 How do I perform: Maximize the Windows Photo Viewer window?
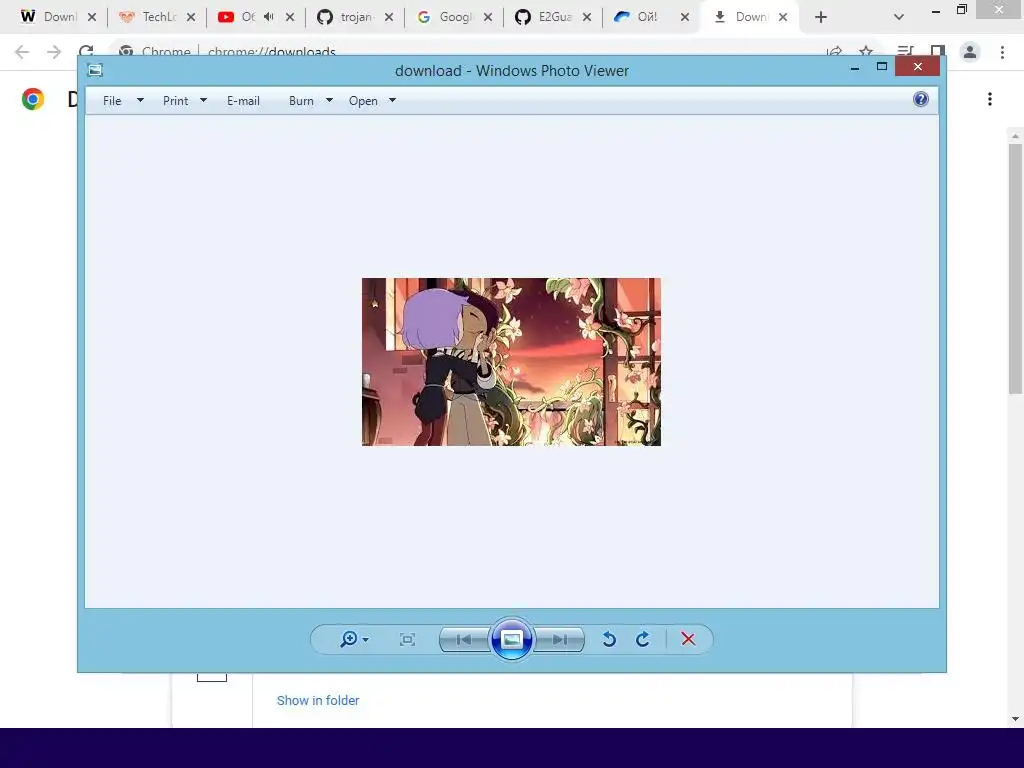[882, 67]
